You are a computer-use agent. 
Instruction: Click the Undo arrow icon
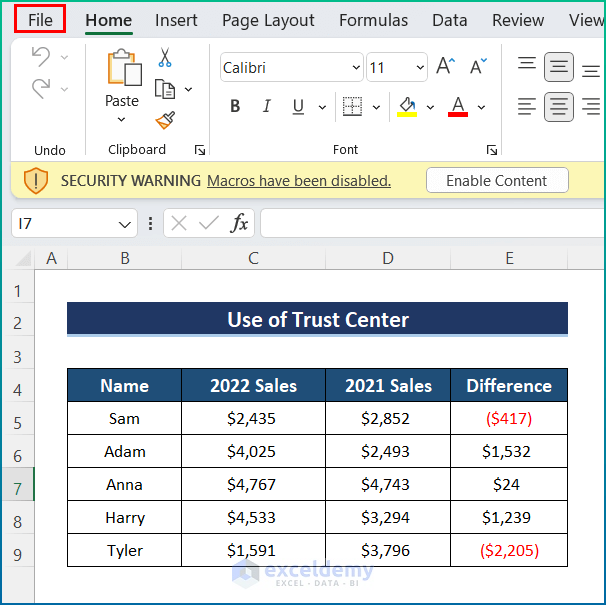[x=41, y=56]
